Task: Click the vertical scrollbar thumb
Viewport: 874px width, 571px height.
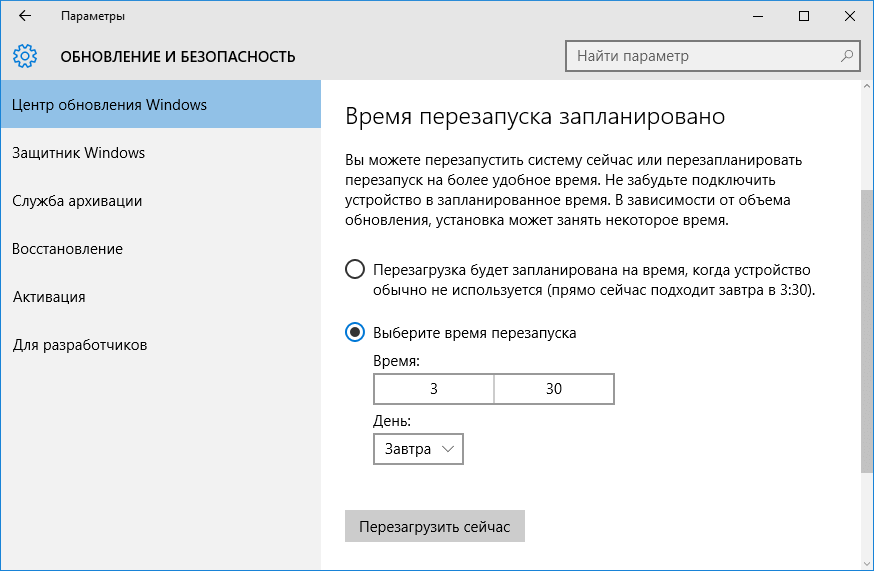Action: tap(866, 330)
